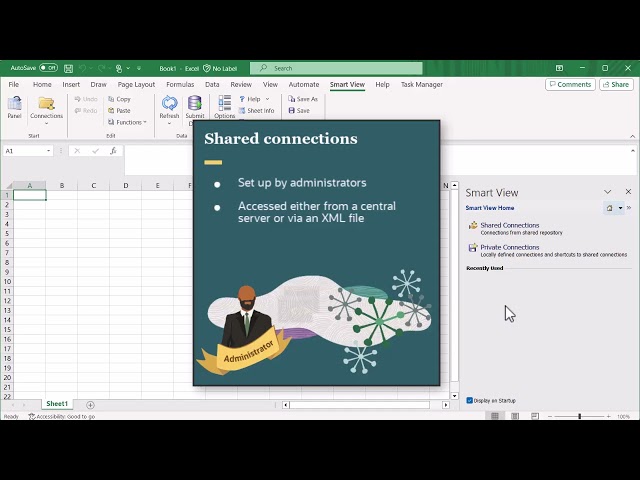The image size is (640, 480).
Task: Click the Comments button
Action: [570, 84]
